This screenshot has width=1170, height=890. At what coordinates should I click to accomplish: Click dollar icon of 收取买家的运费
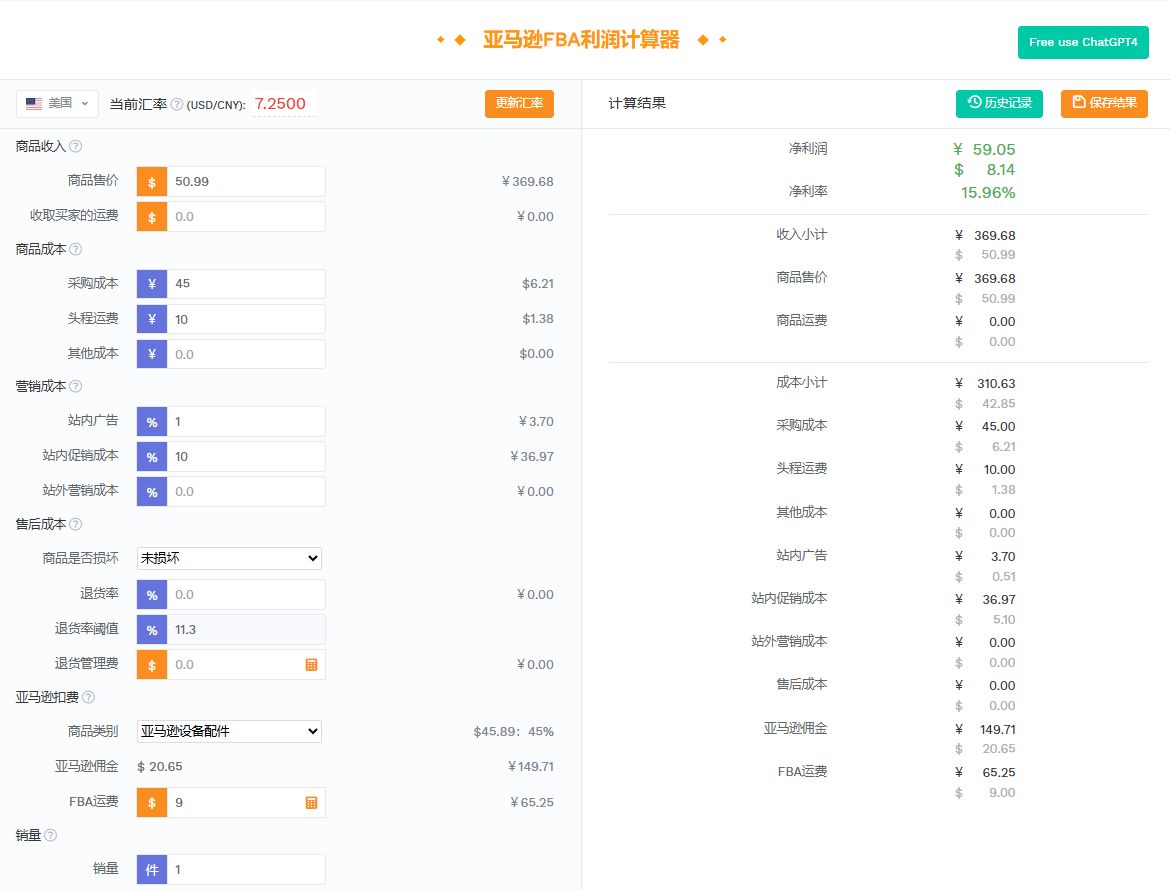point(151,216)
